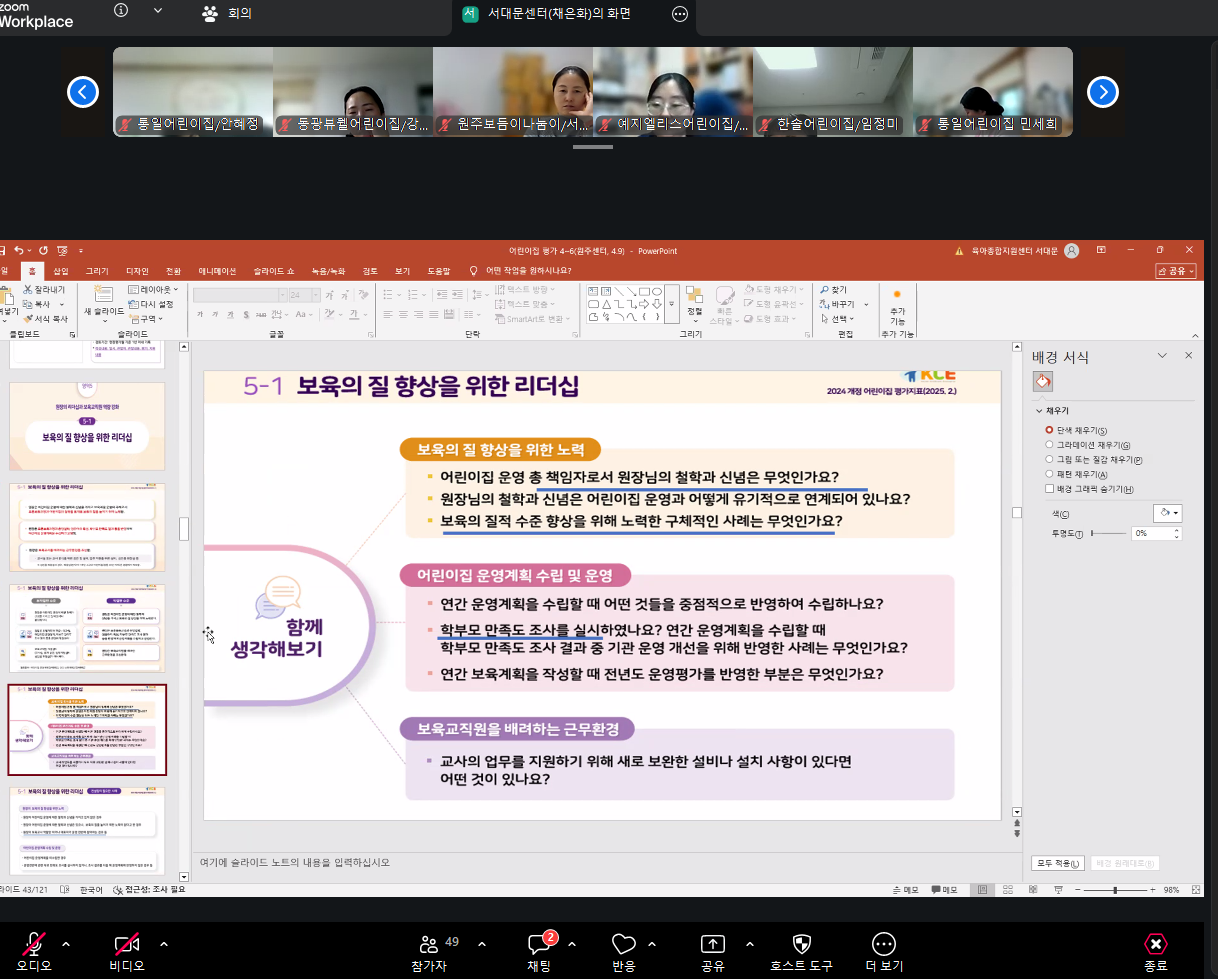1218x979 pixels.
Task: Collapse the fill section expander
Action: [1038, 411]
